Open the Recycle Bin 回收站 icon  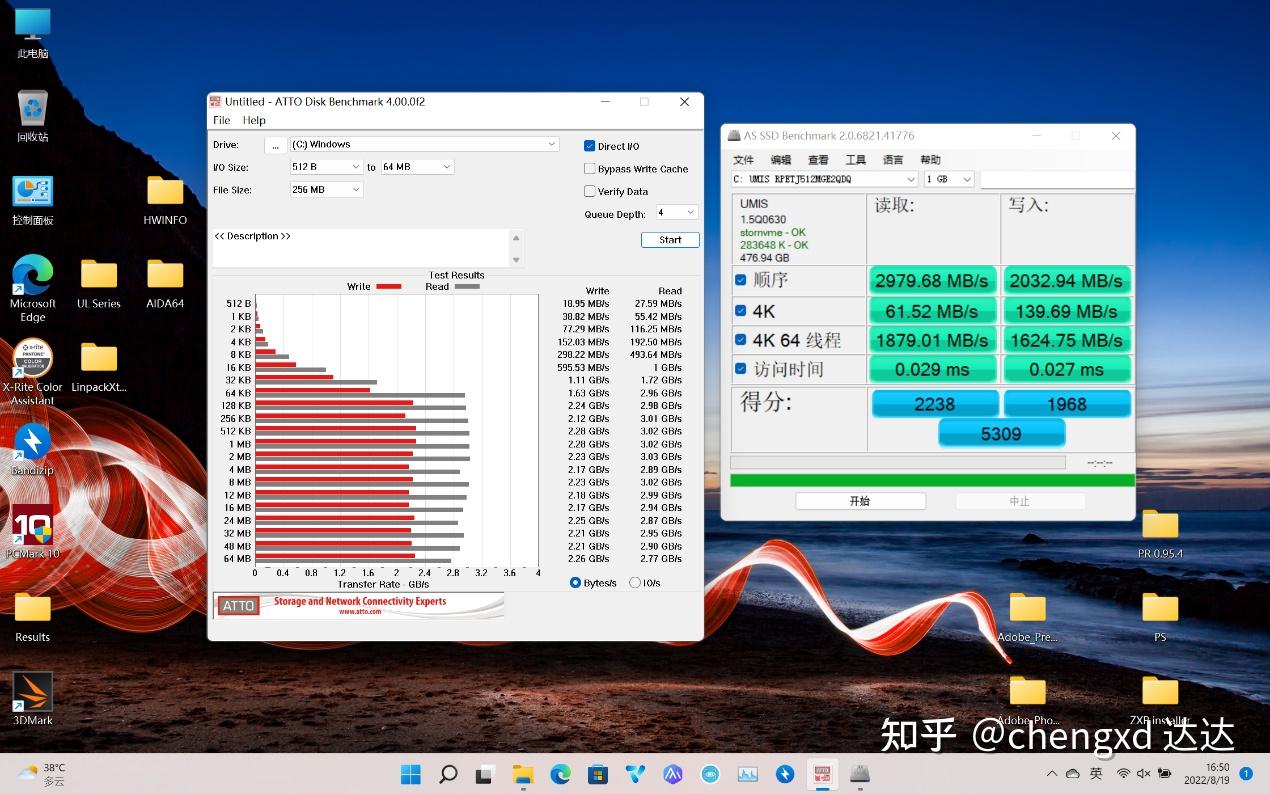click(33, 116)
